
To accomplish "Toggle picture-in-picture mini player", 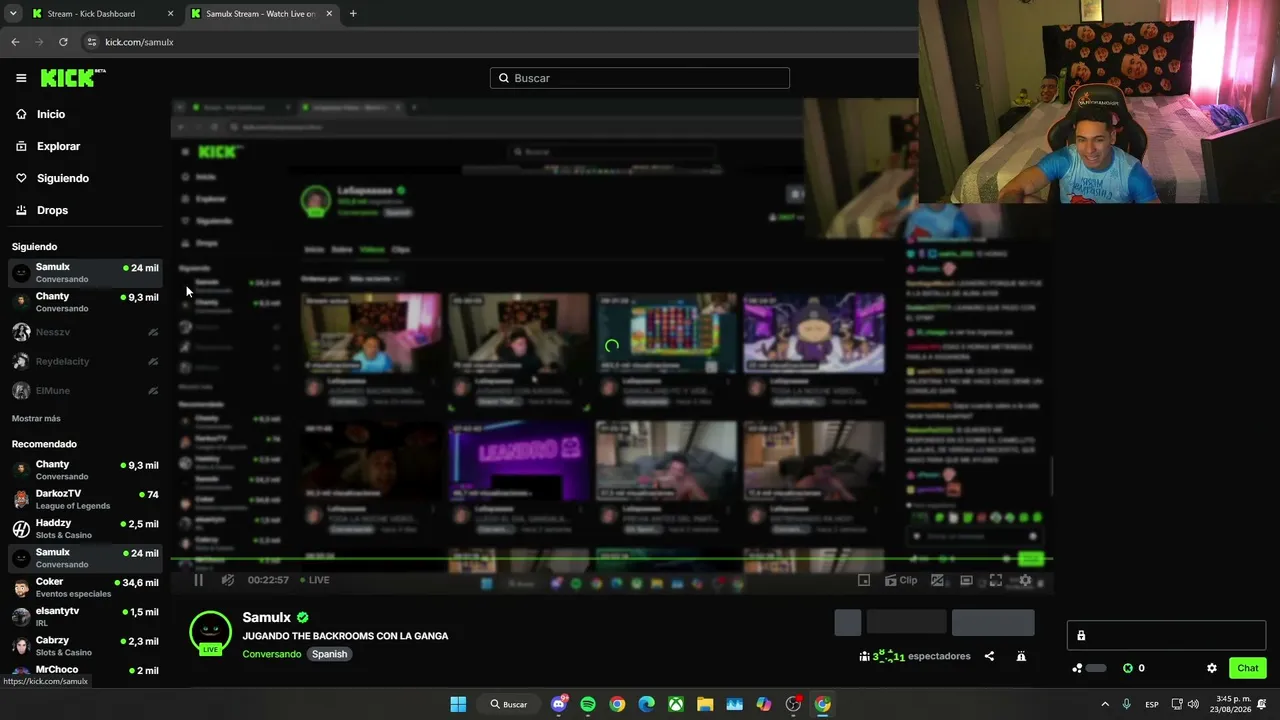I will pyautogui.click(x=864, y=580).
